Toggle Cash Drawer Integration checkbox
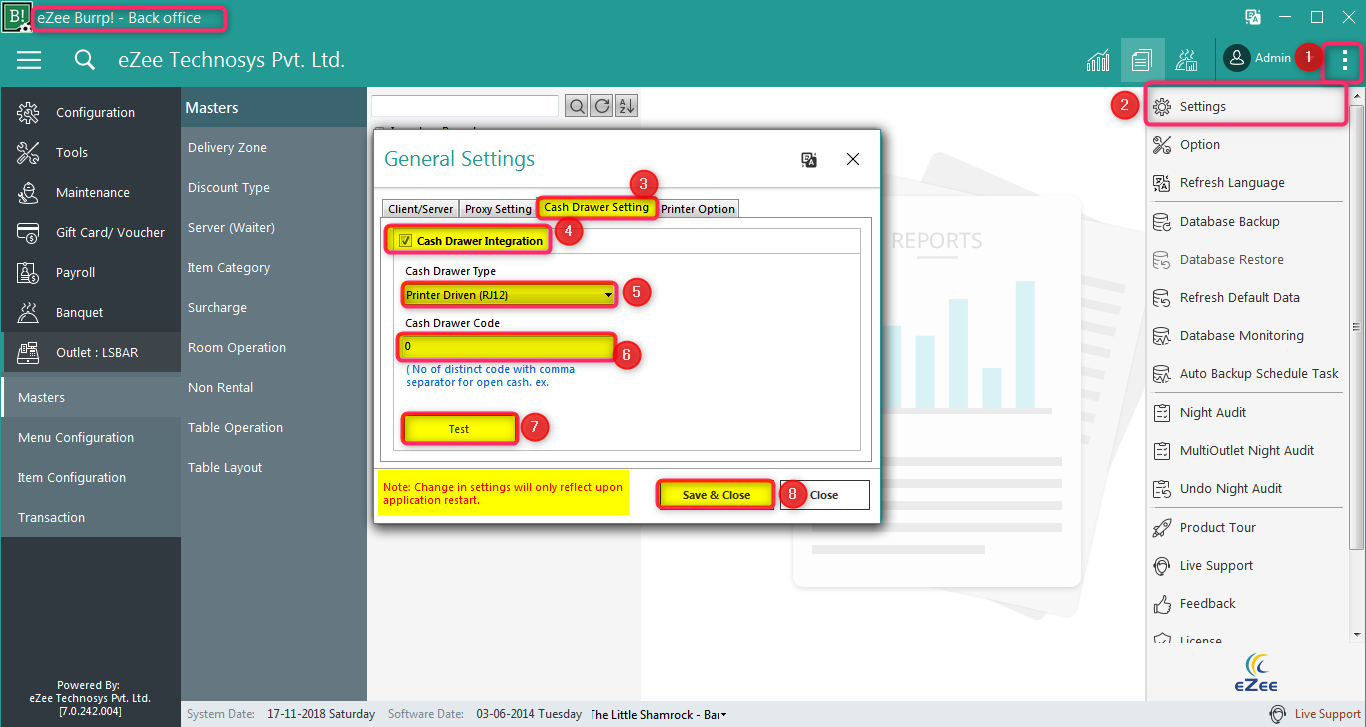Screen dimensions: 1366x727 tap(405, 241)
